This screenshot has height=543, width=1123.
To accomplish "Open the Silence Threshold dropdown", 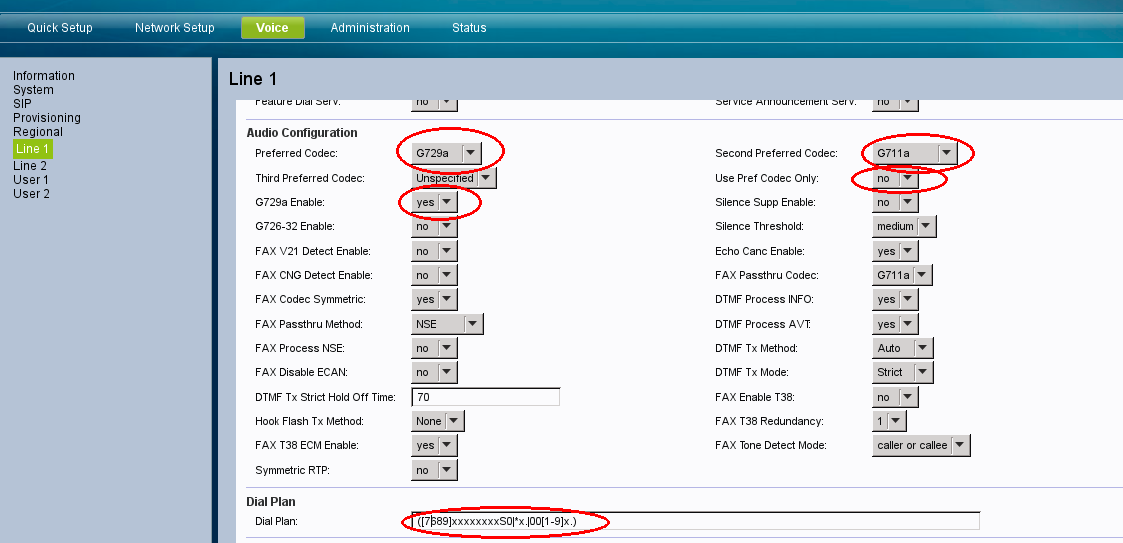I will (x=904, y=227).
